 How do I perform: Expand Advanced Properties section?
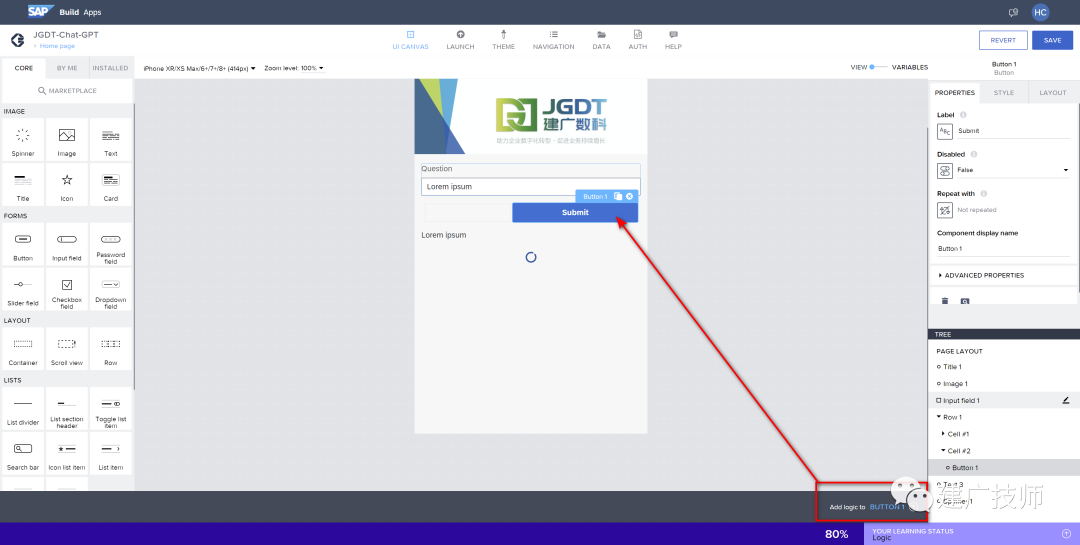click(981, 275)
